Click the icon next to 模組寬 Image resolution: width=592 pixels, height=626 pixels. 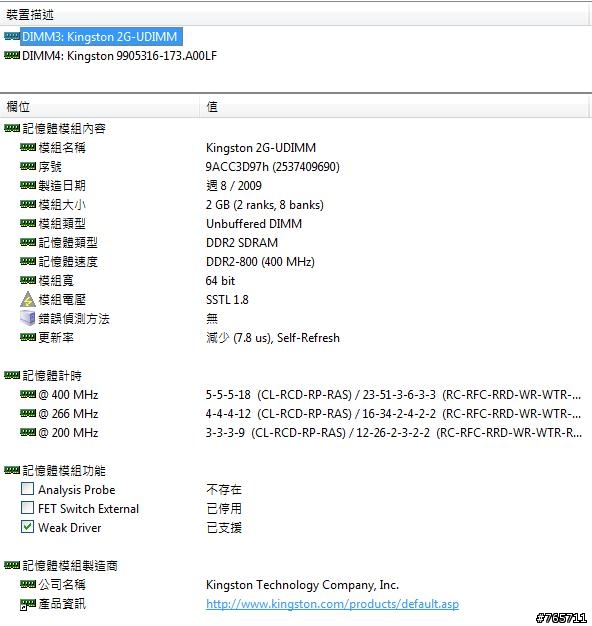(x=28, y=280)
